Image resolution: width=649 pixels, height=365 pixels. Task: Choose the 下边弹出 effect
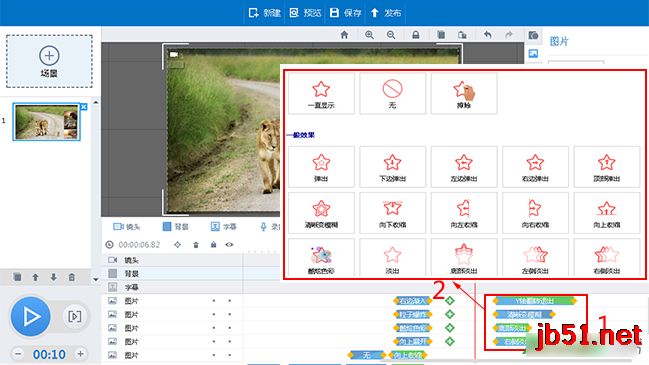392,167
